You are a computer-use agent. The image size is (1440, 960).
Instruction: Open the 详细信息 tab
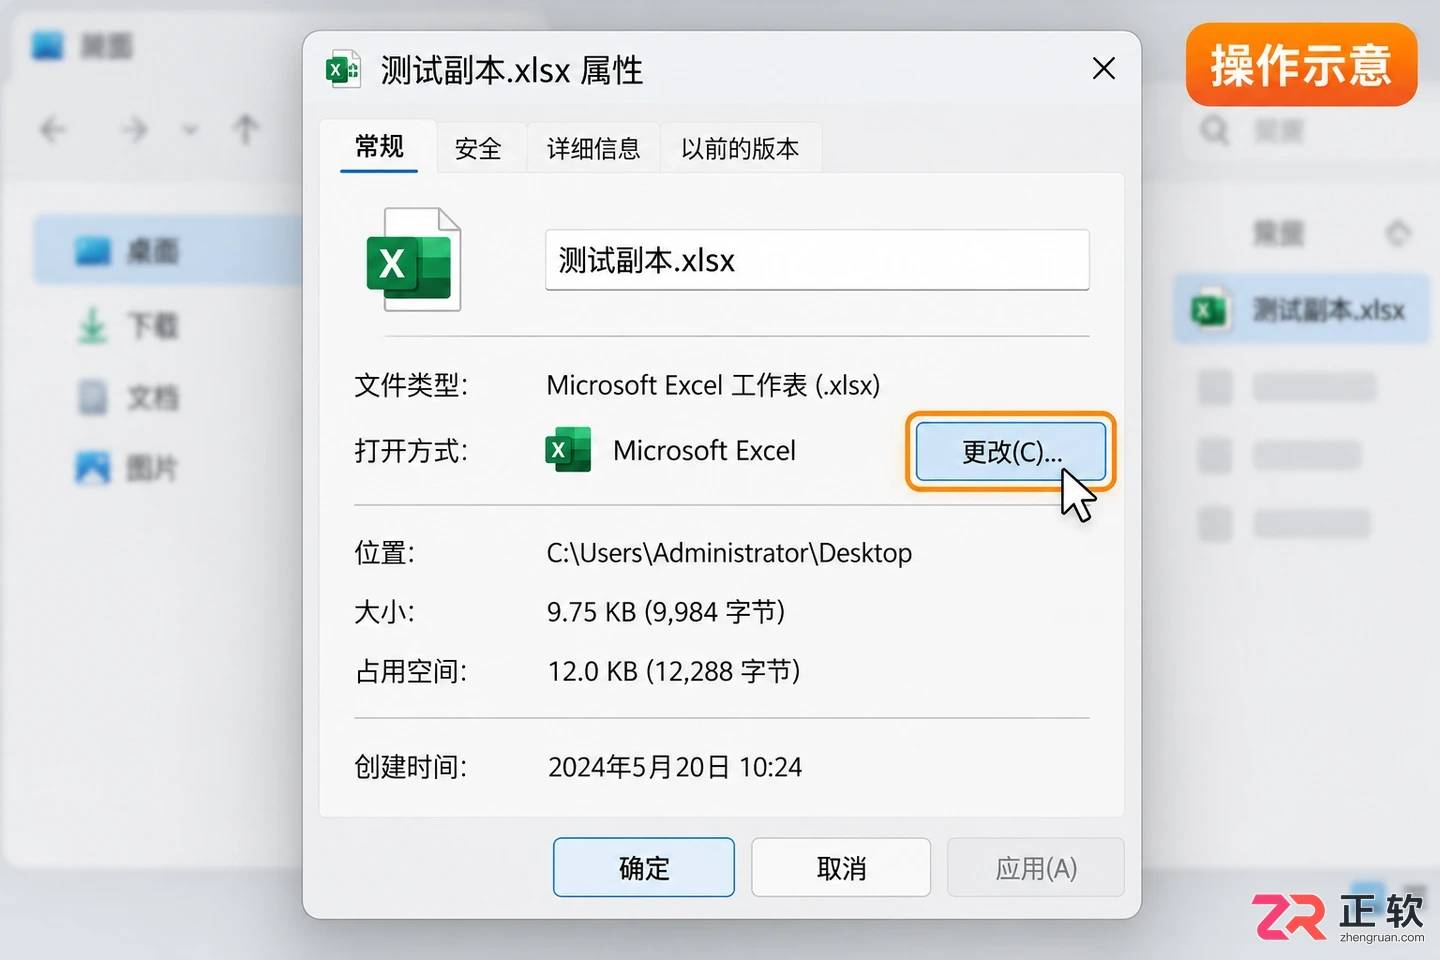(x=593, y=149)
